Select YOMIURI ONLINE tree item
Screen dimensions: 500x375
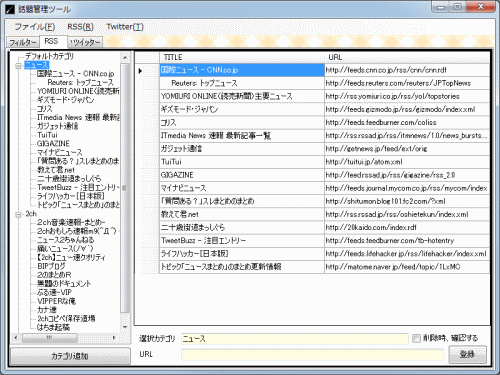pyautogui.click(x=78, y=91)
